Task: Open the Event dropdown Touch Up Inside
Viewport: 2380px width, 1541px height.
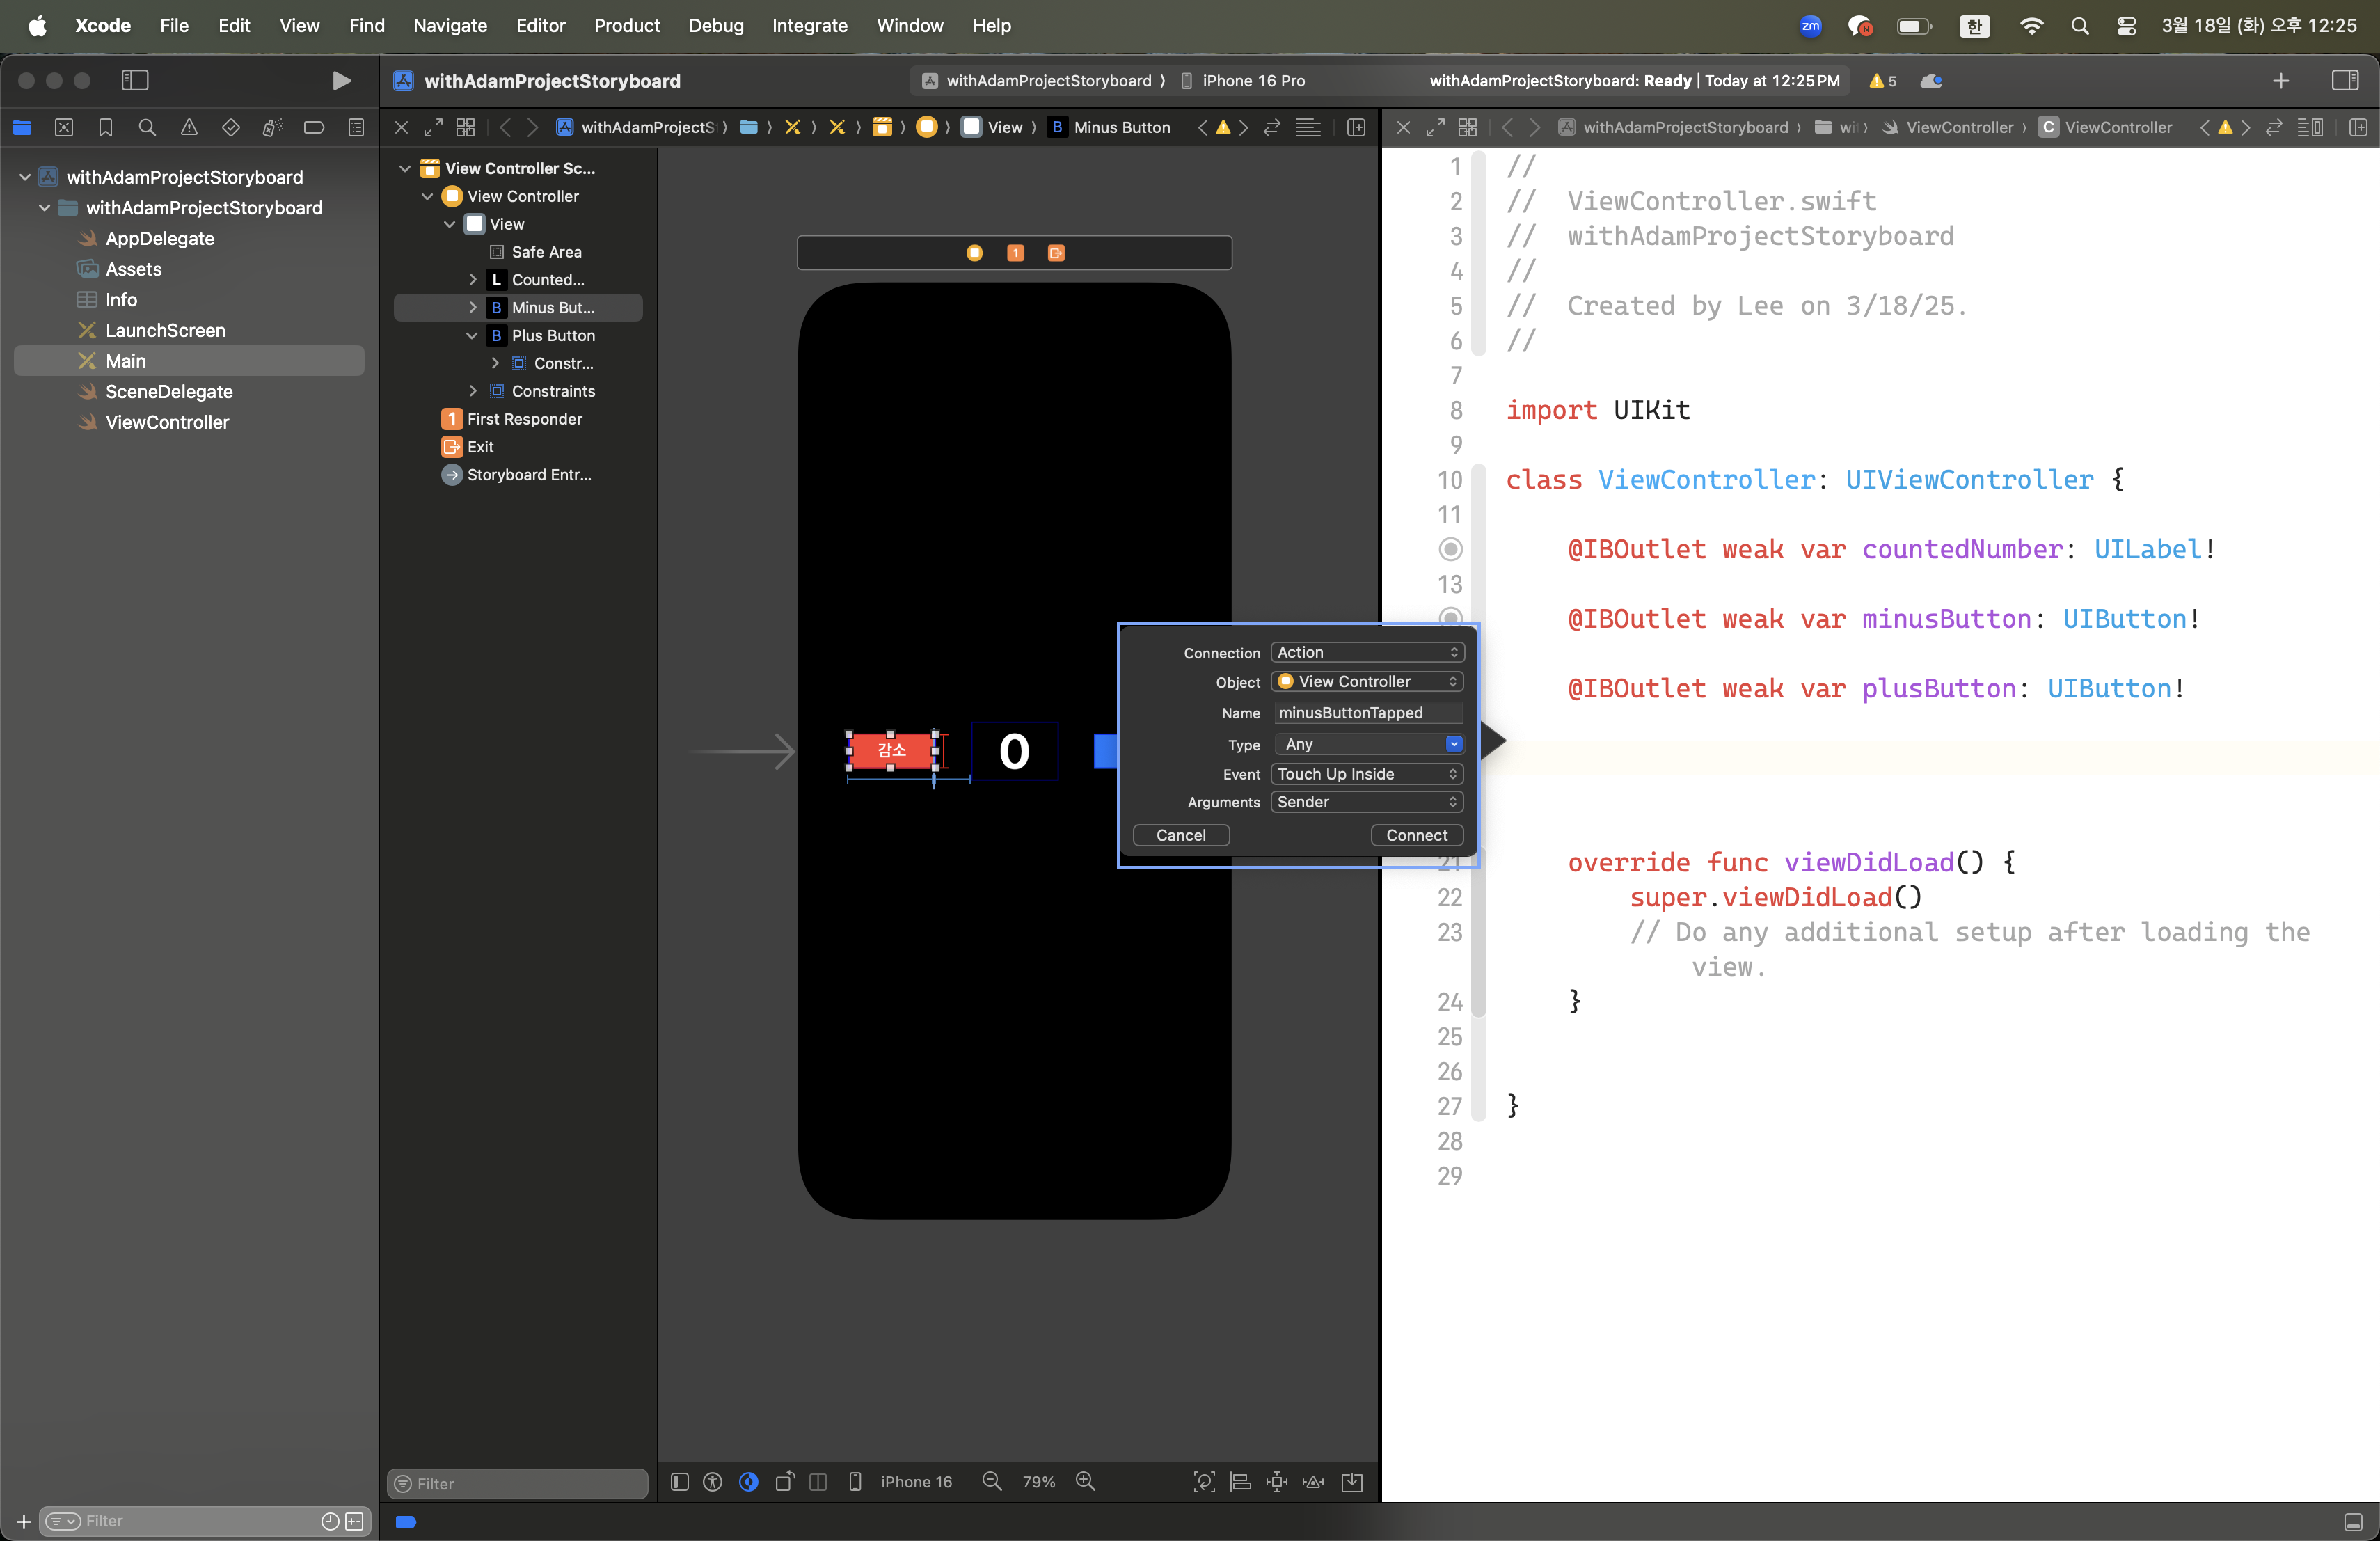Action: point(1367,774)
